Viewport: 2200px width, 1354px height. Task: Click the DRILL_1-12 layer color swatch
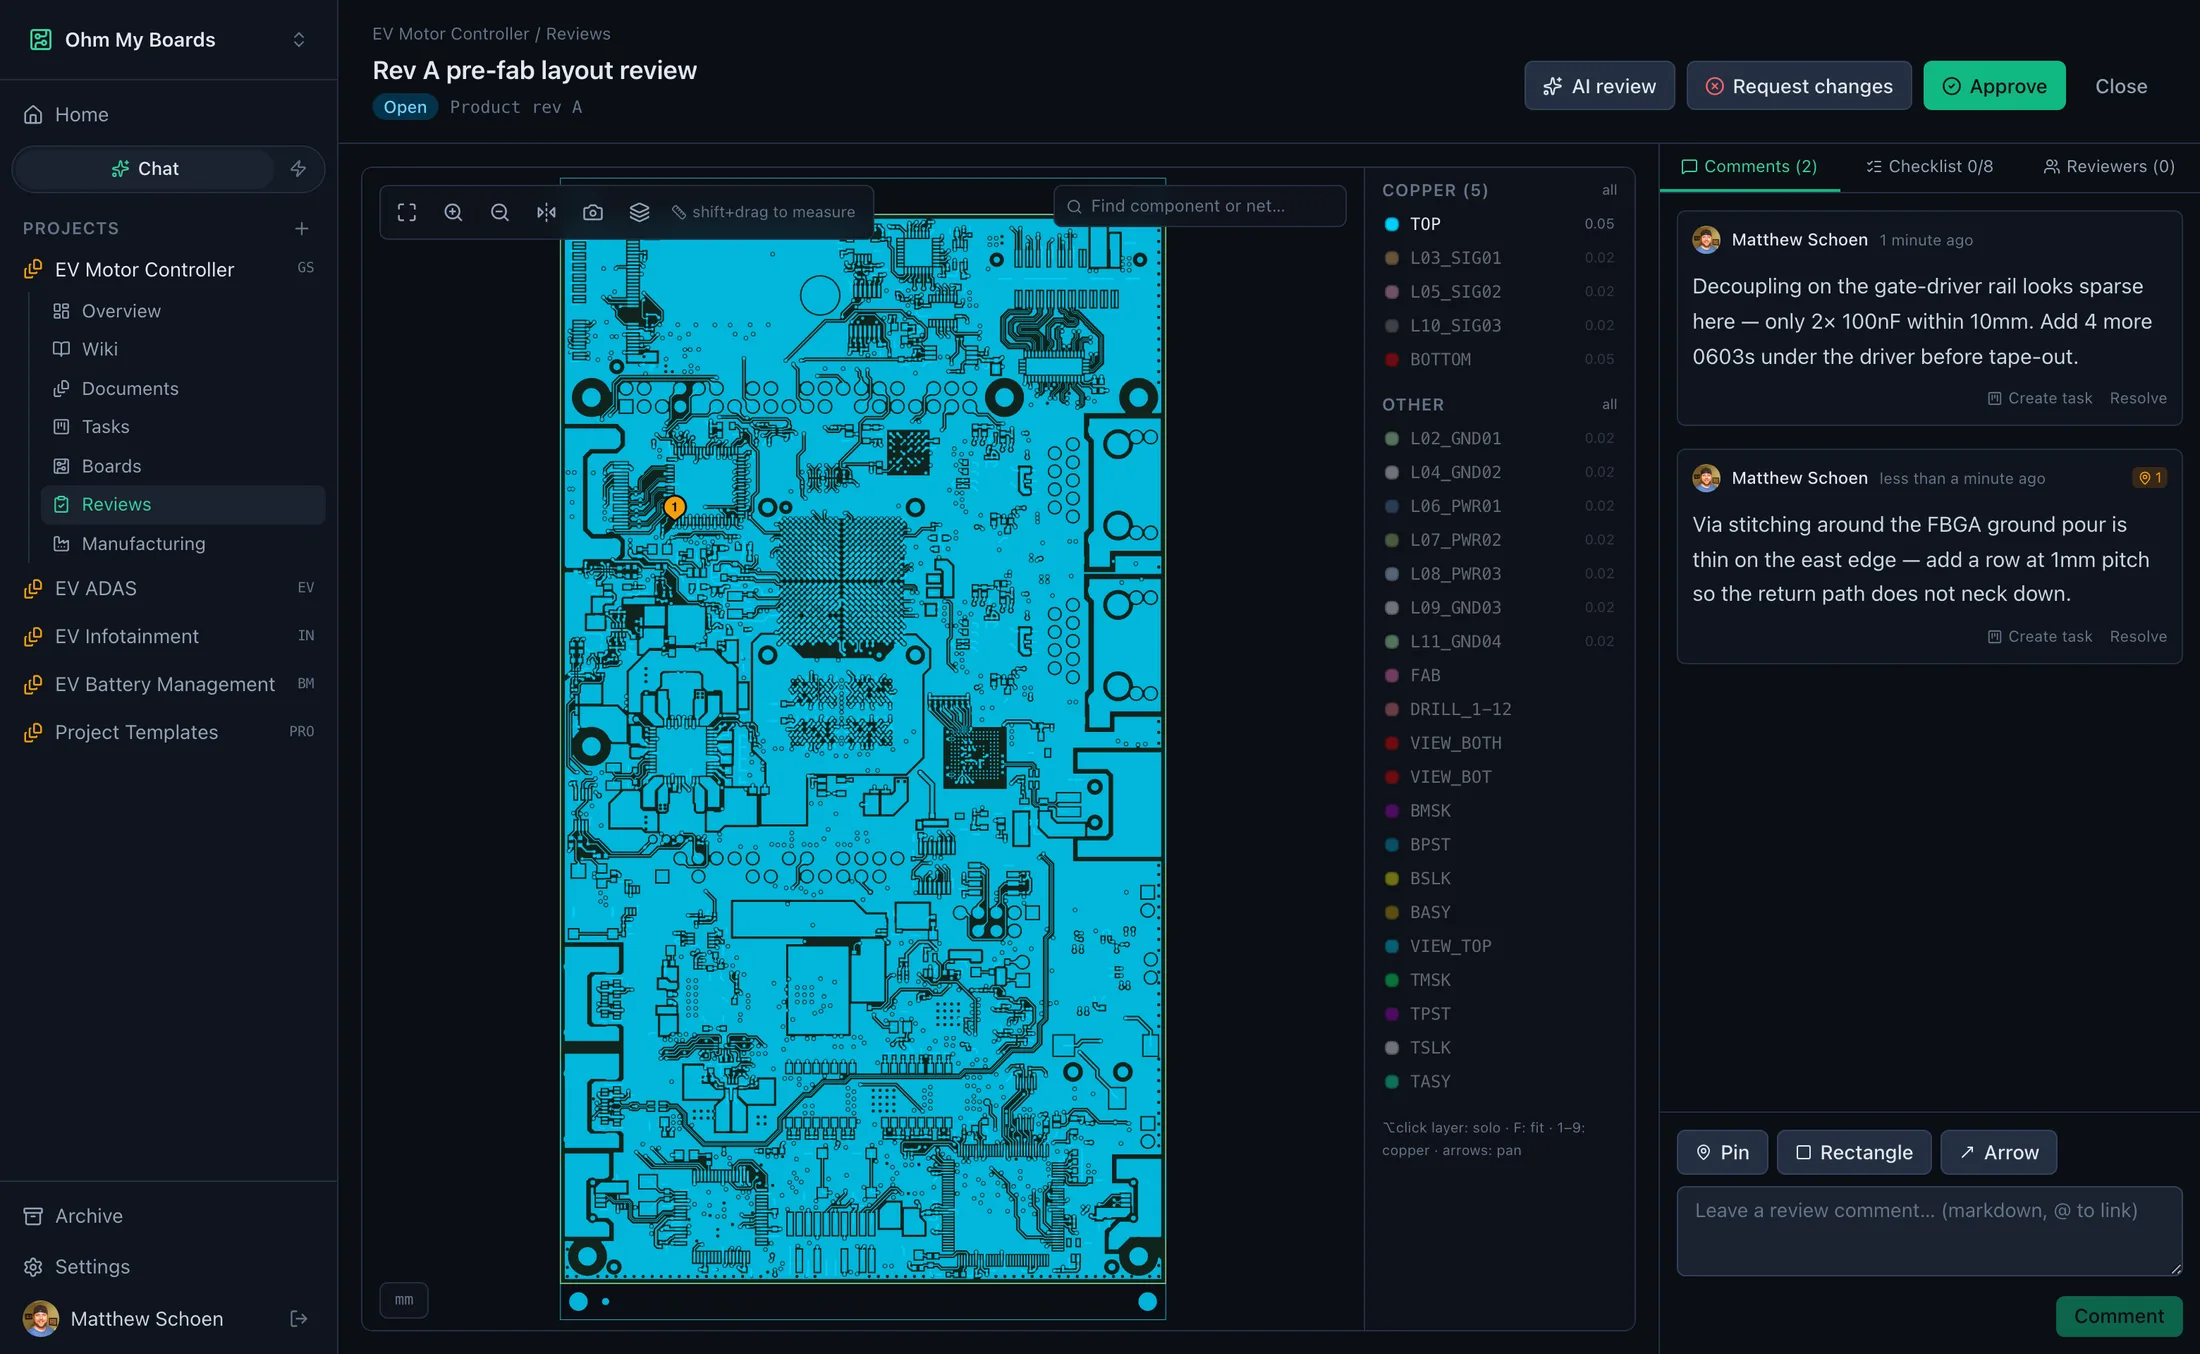(x=1391, y=709)
